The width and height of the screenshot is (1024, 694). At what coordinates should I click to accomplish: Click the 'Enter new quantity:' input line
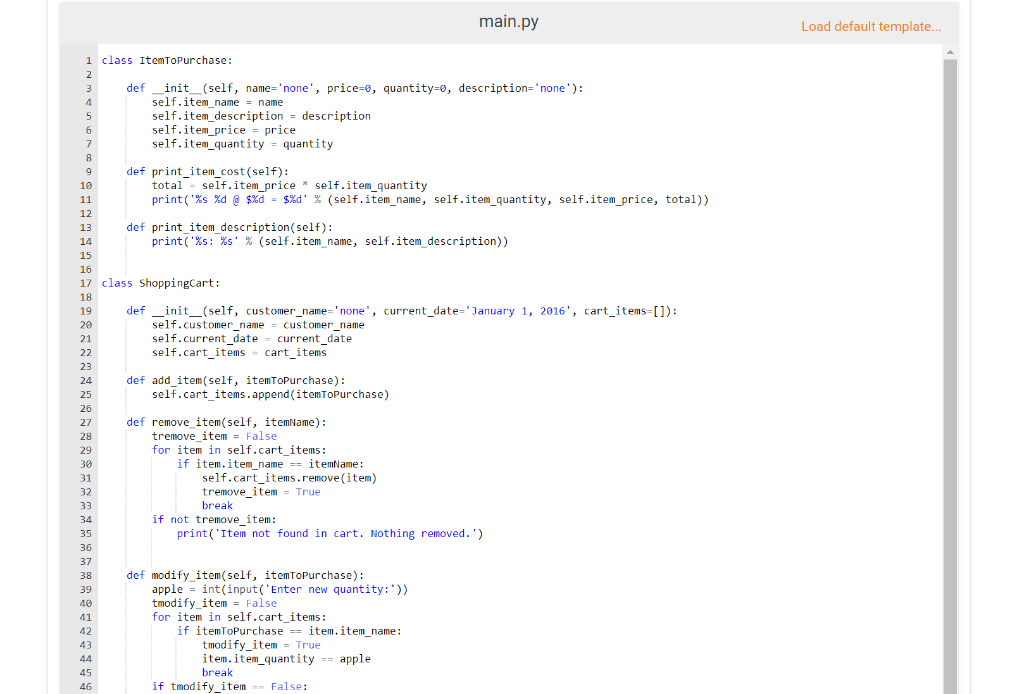coord(280,590)
